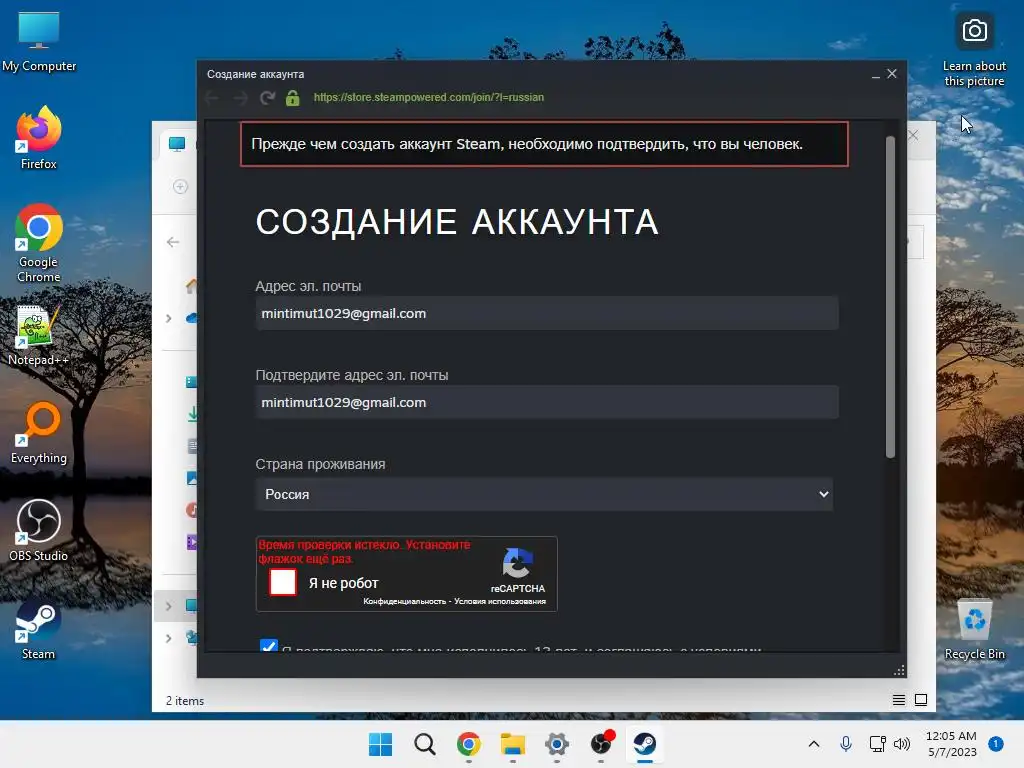This screenshot has height=768, width=1024.
Task: Click the reload page icon in Steam window
Action: click(267, 97)
